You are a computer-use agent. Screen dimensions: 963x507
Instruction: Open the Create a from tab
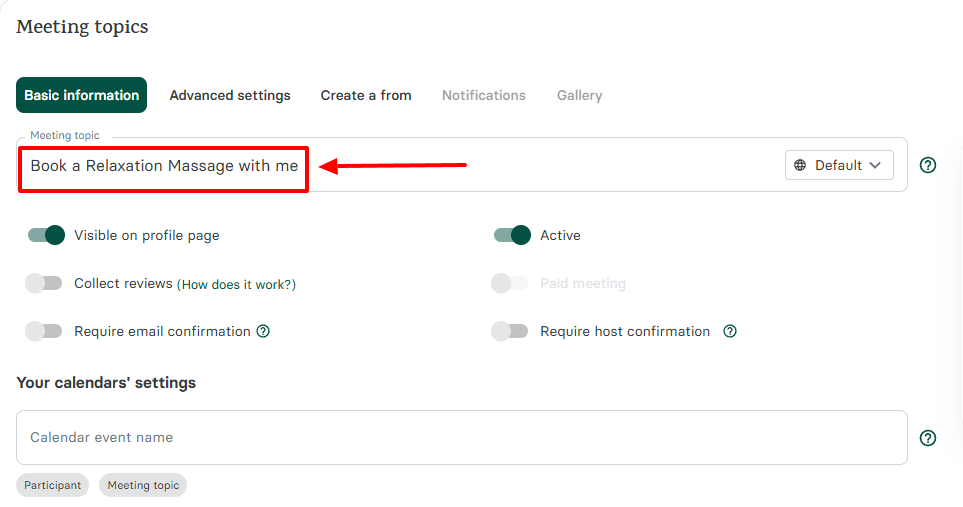366,96
